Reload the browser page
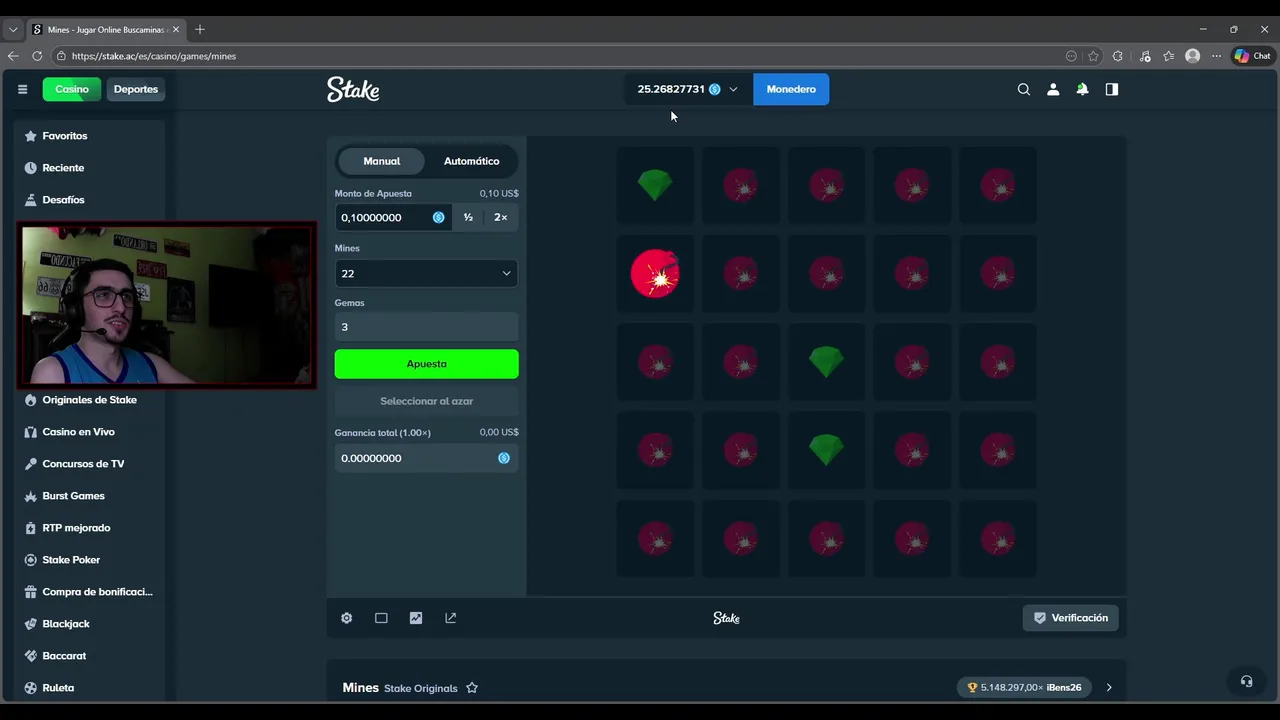The image size is (1280, 720). (x=37, y=56)
